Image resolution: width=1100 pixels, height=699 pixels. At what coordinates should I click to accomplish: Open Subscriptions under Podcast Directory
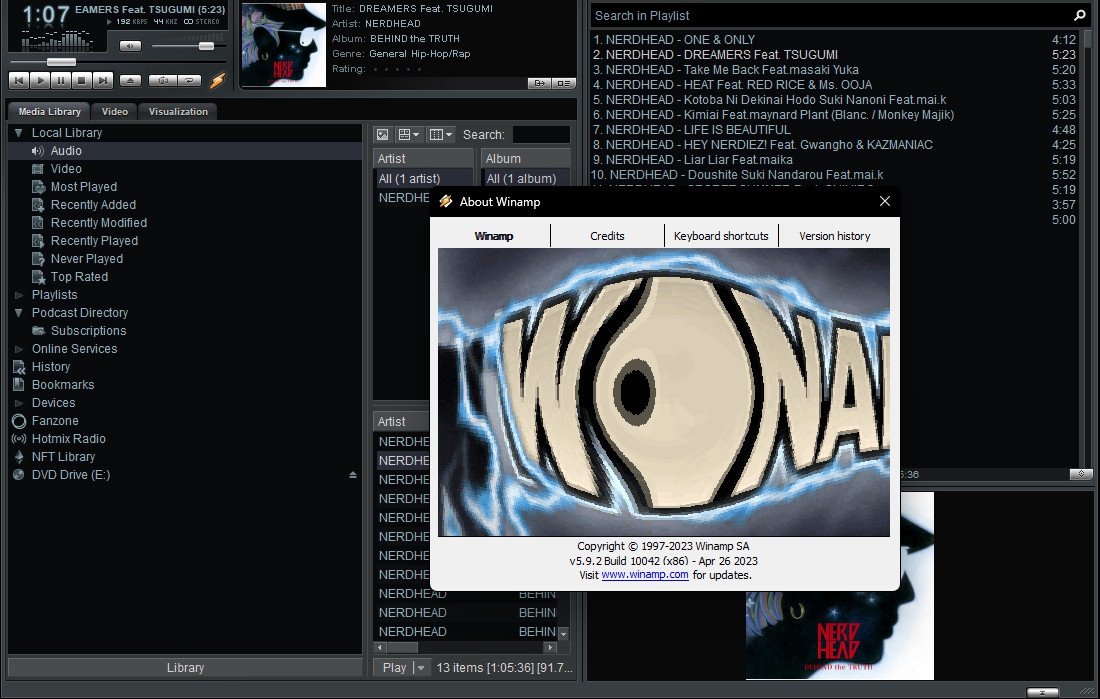pyautogui.click(x=88, y=331)
